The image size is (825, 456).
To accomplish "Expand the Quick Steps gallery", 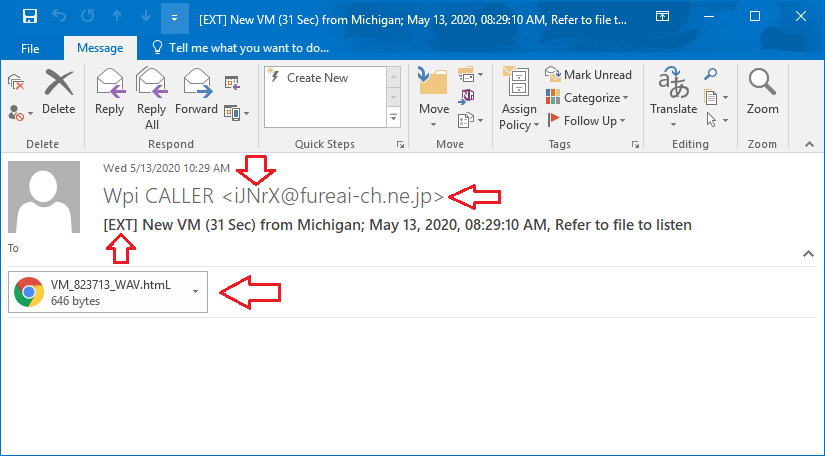I will (x=394, y=118).
